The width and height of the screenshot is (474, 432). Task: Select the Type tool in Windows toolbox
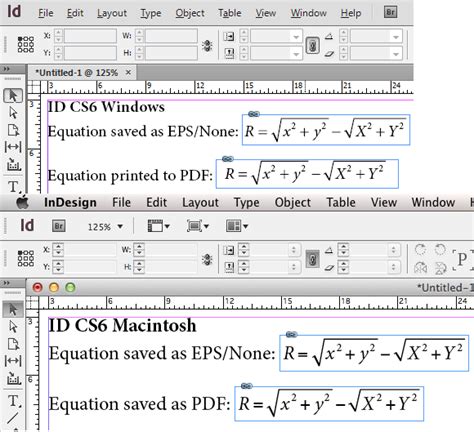pos(13,186)
